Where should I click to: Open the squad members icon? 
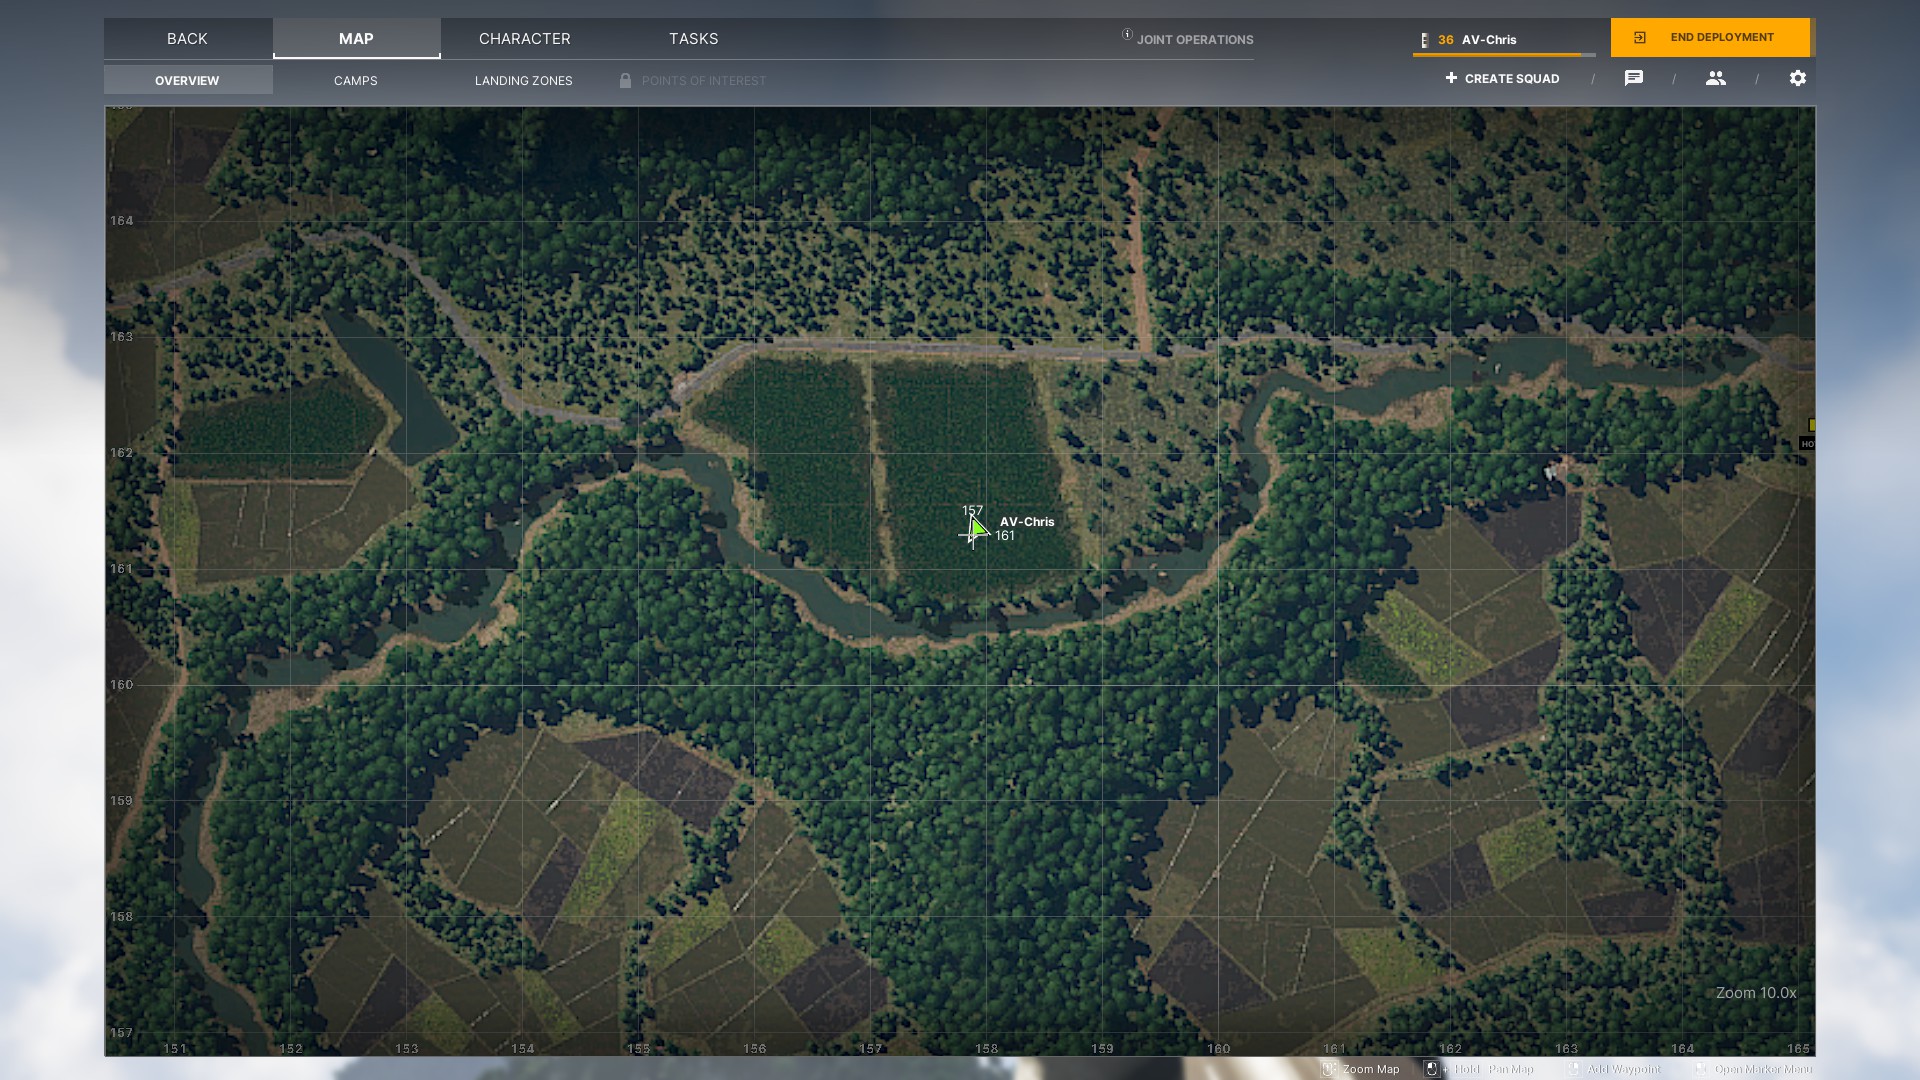1716,78
